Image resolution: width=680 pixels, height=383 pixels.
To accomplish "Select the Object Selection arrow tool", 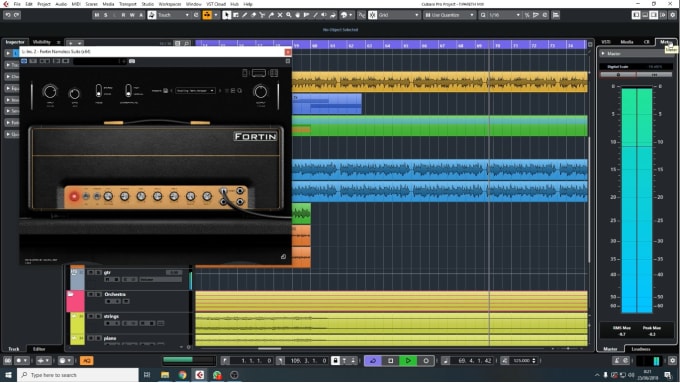I will (x=227, y=15).
